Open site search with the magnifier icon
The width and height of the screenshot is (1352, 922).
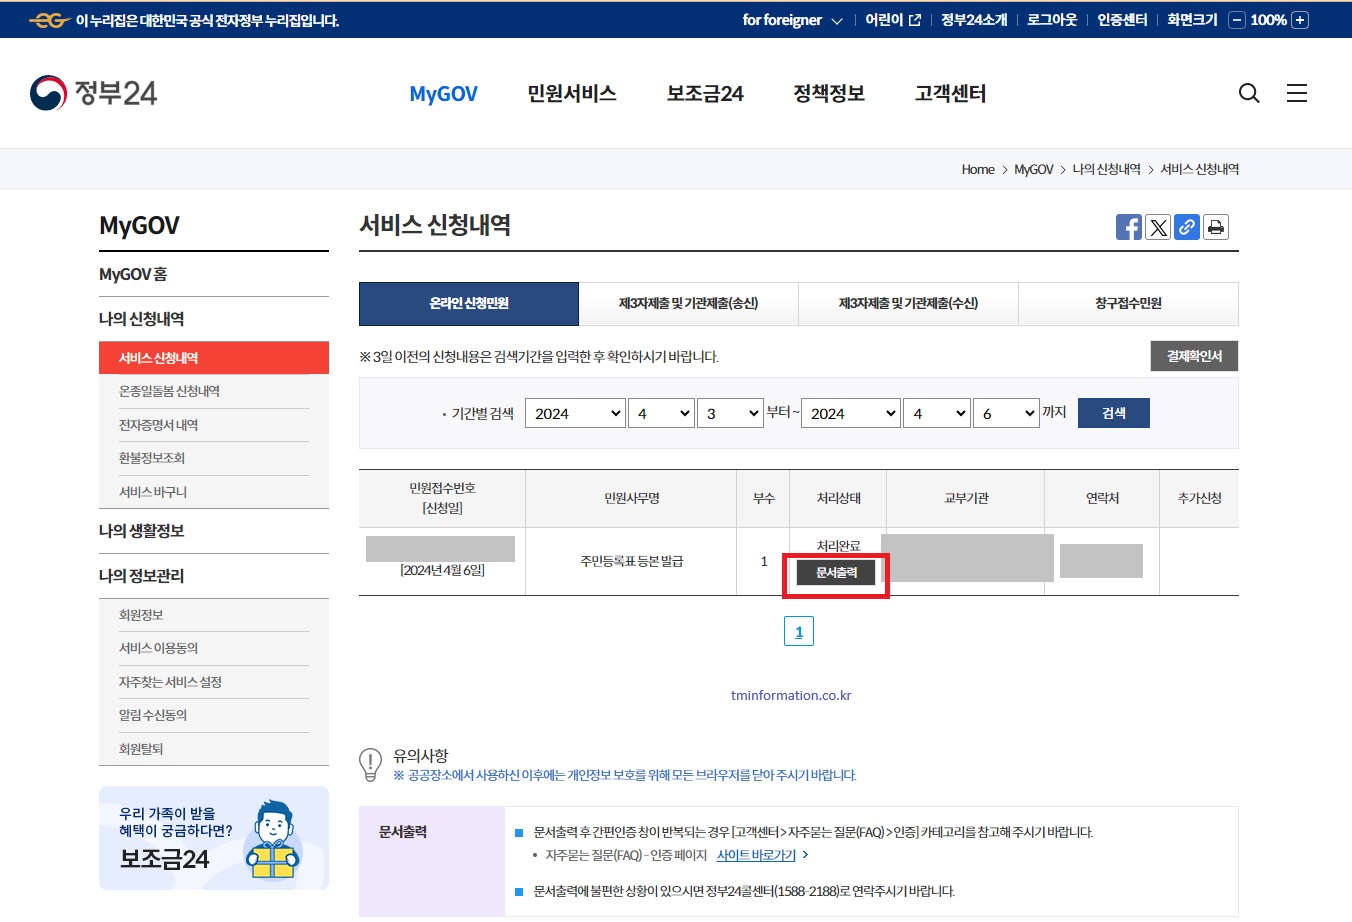(1248, 93)
